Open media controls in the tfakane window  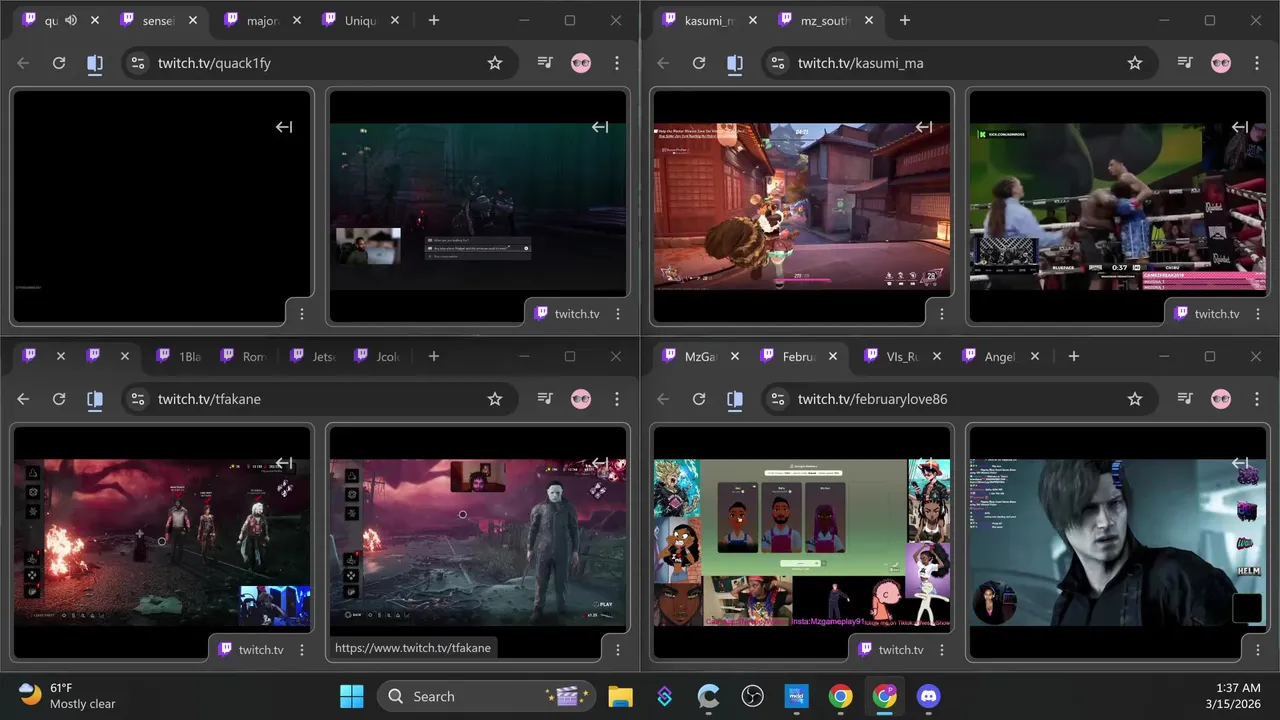pyautogui.click(x=545, y=399)
